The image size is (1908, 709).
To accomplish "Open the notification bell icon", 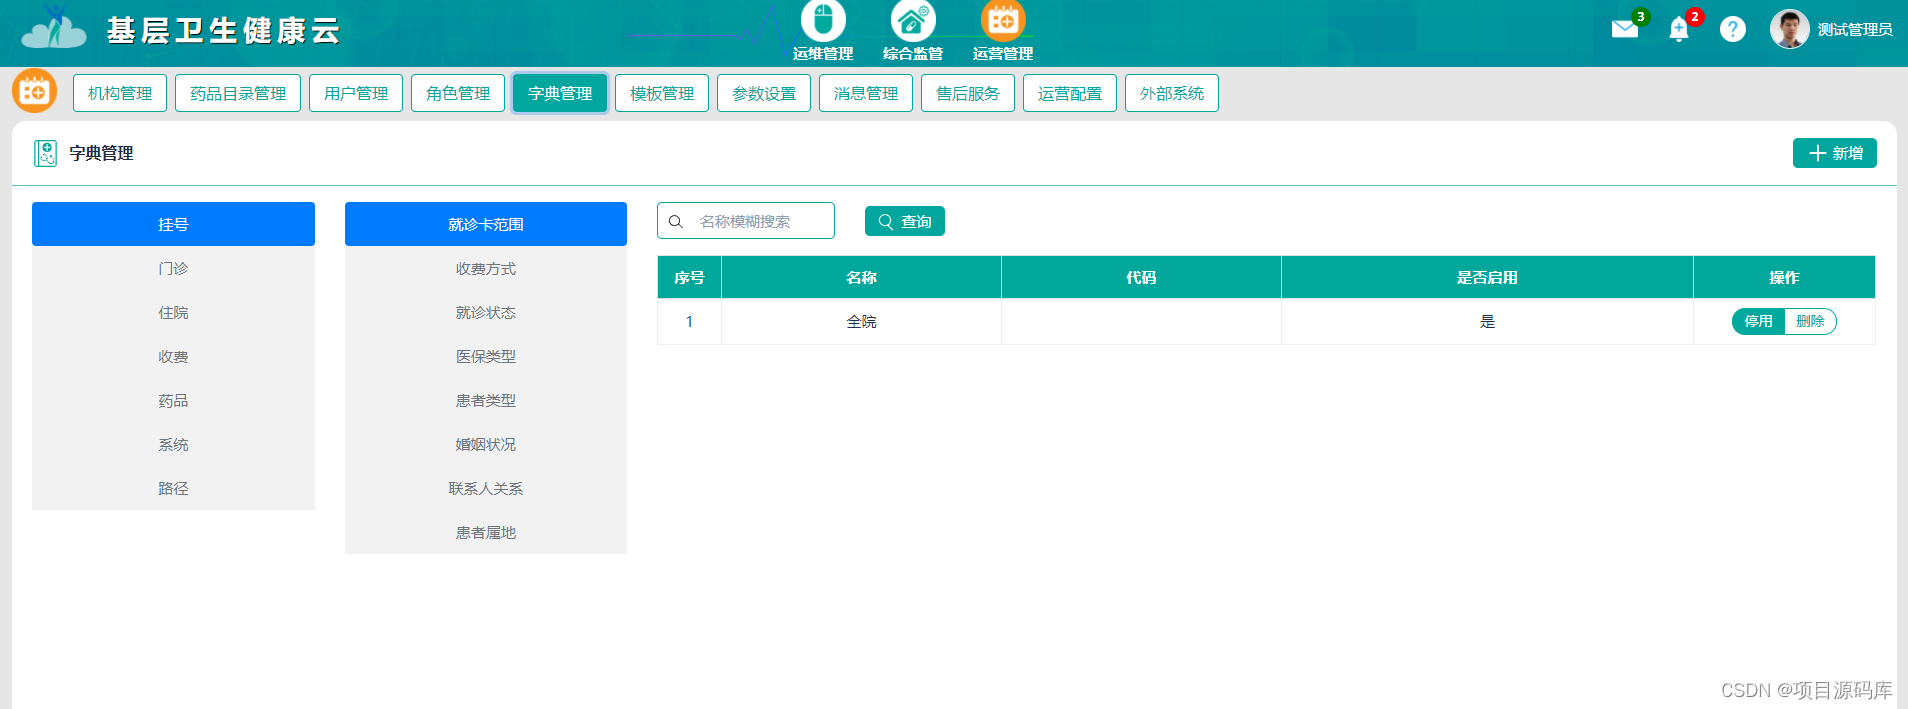I will coord(1679,30).
